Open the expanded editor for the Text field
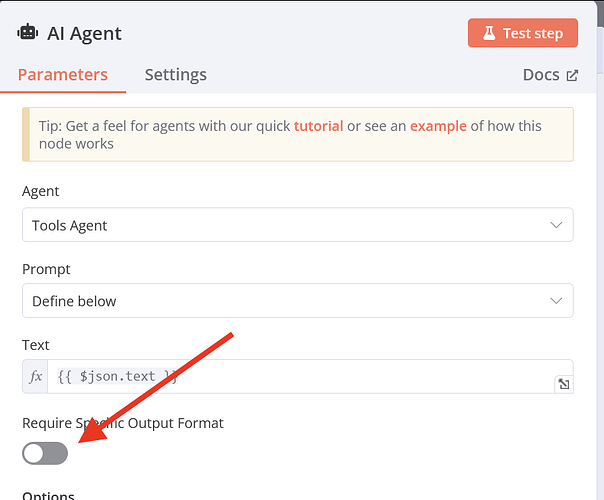The image size is (604, 500). coord(564,384)
